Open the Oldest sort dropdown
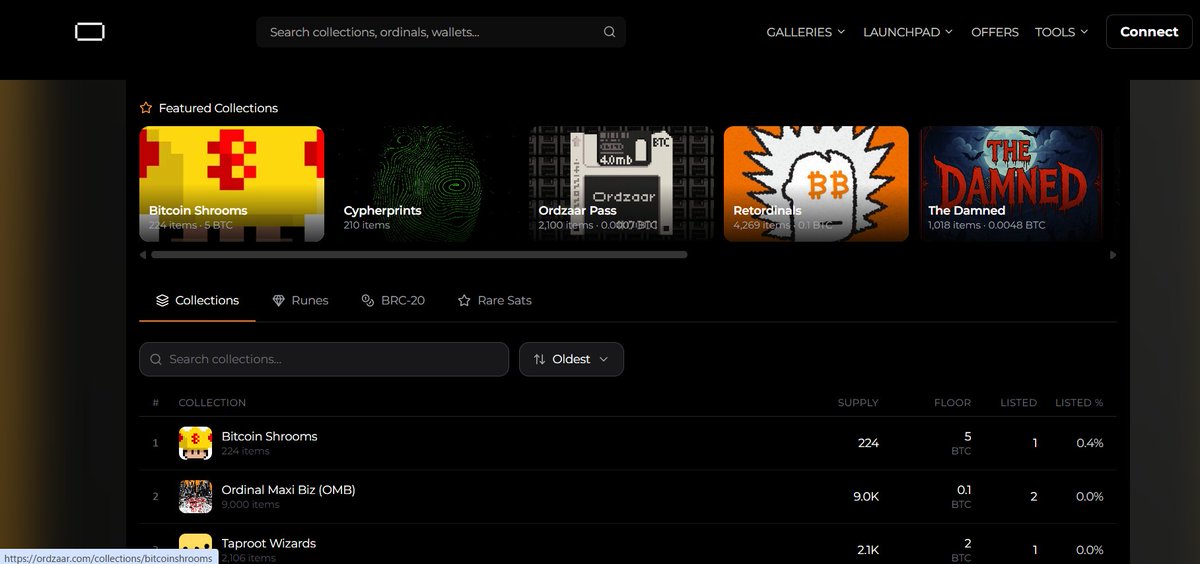1200x564 pixels. (x=571, y=359)
